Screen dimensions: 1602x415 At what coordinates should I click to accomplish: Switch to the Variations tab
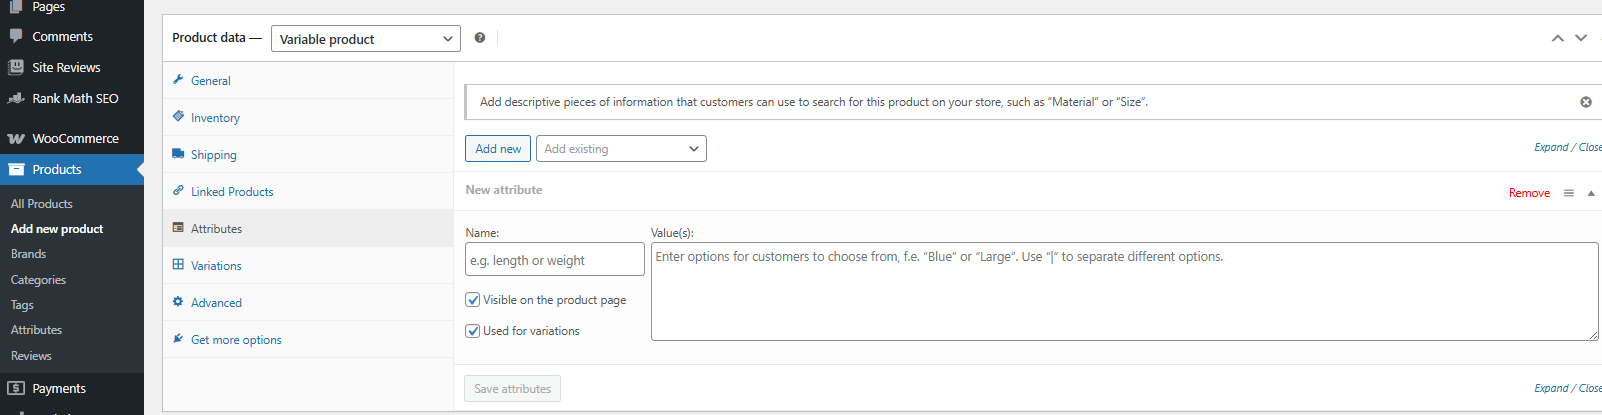216,266
